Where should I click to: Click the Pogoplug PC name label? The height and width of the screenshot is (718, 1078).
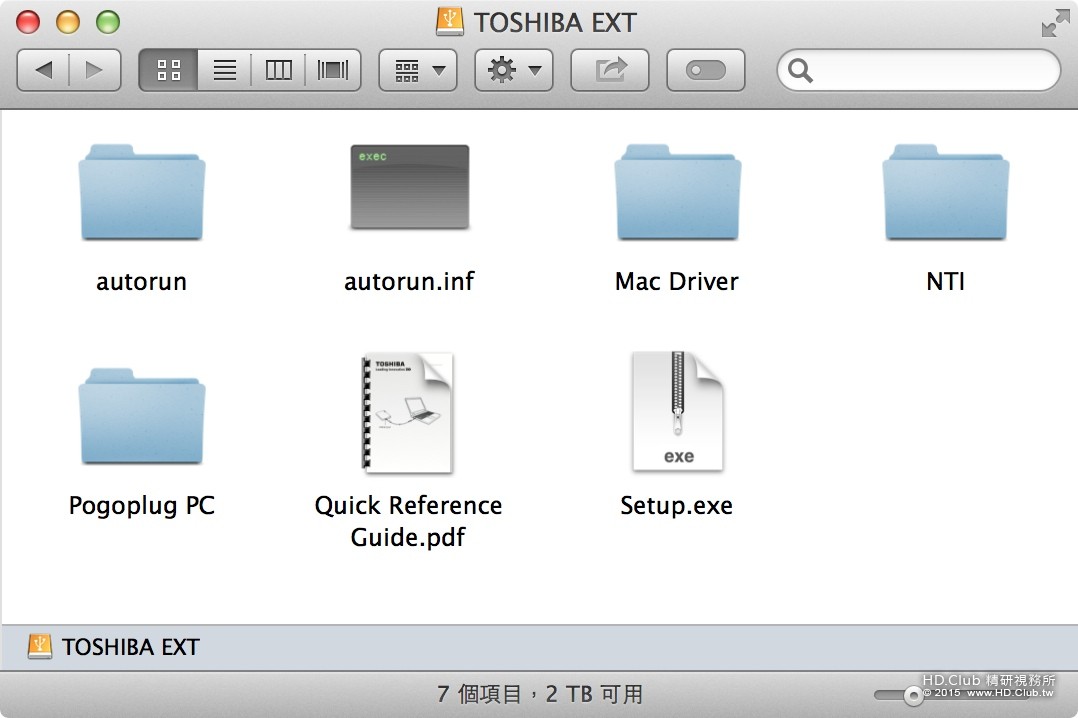(142, 506)
